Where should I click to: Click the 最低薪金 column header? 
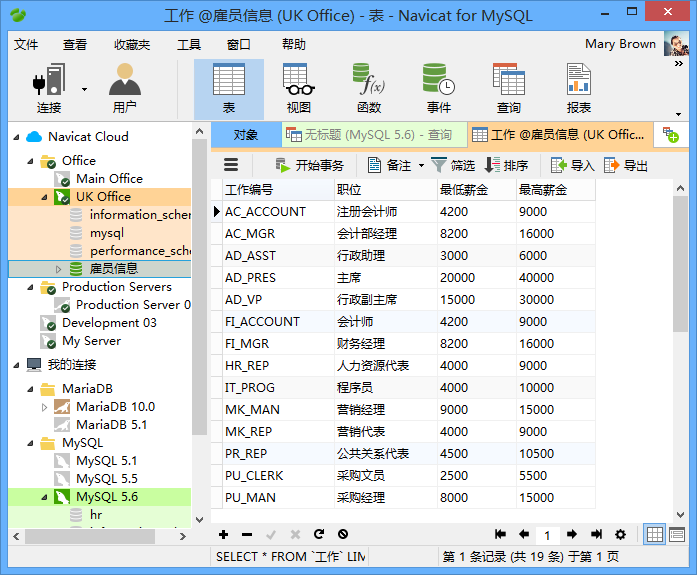point(476,190)
